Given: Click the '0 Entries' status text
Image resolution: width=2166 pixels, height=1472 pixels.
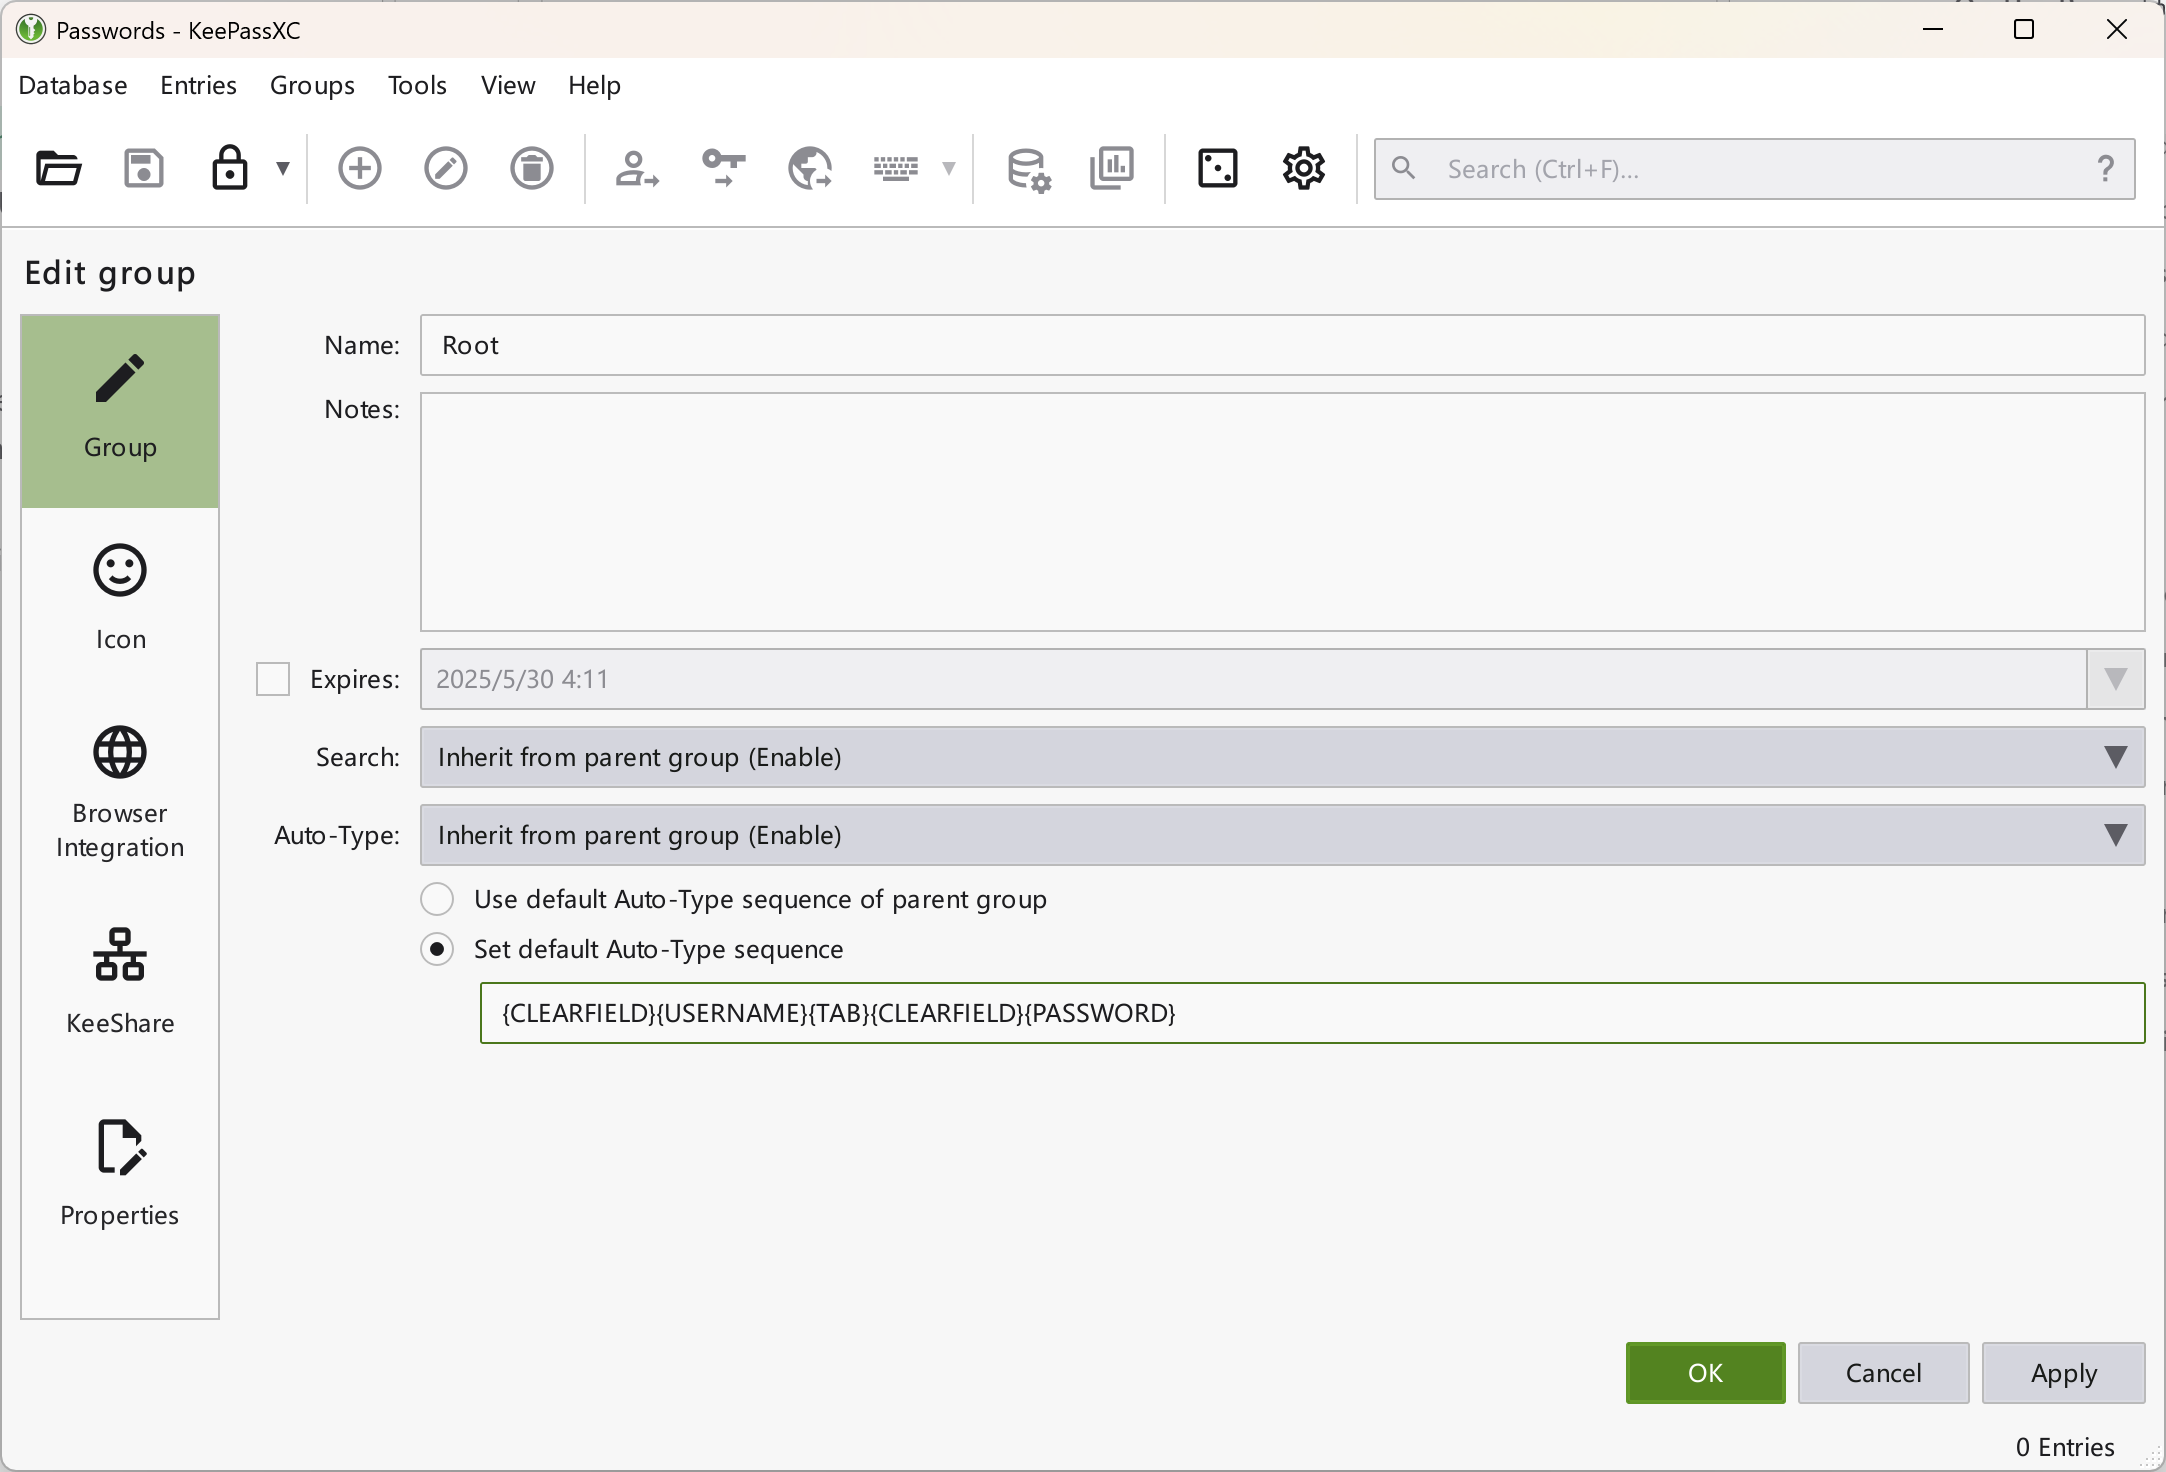Looking at the screenshot, I should [2065, 1447].
